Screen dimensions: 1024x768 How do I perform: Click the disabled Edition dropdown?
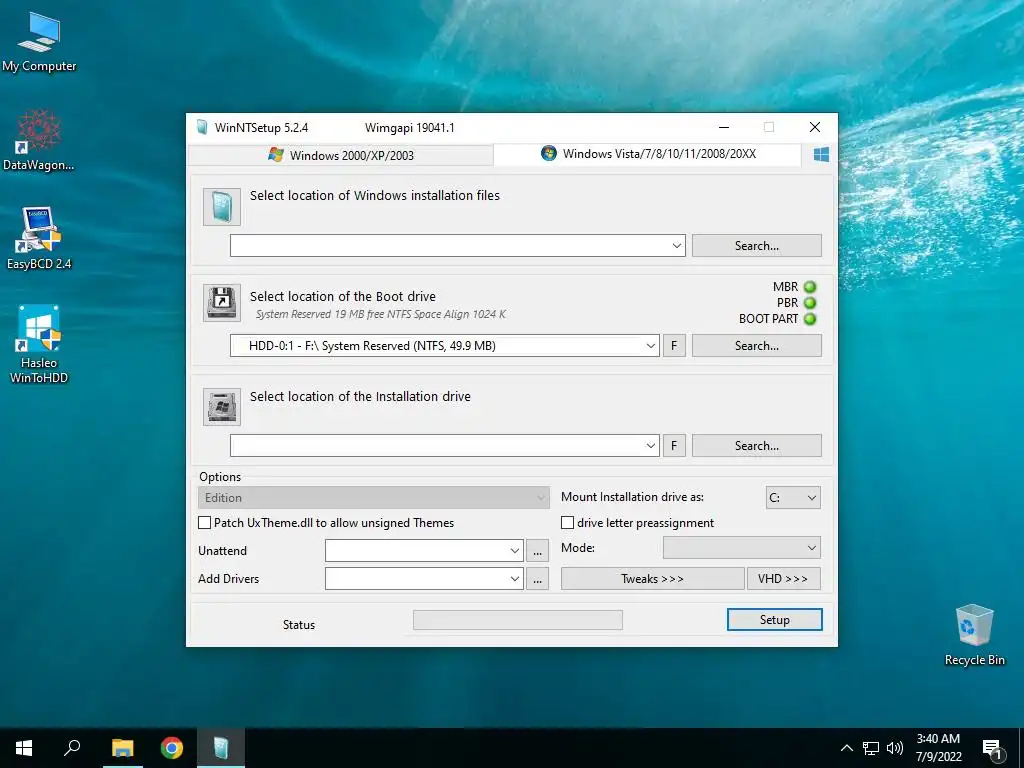point(374,498)
